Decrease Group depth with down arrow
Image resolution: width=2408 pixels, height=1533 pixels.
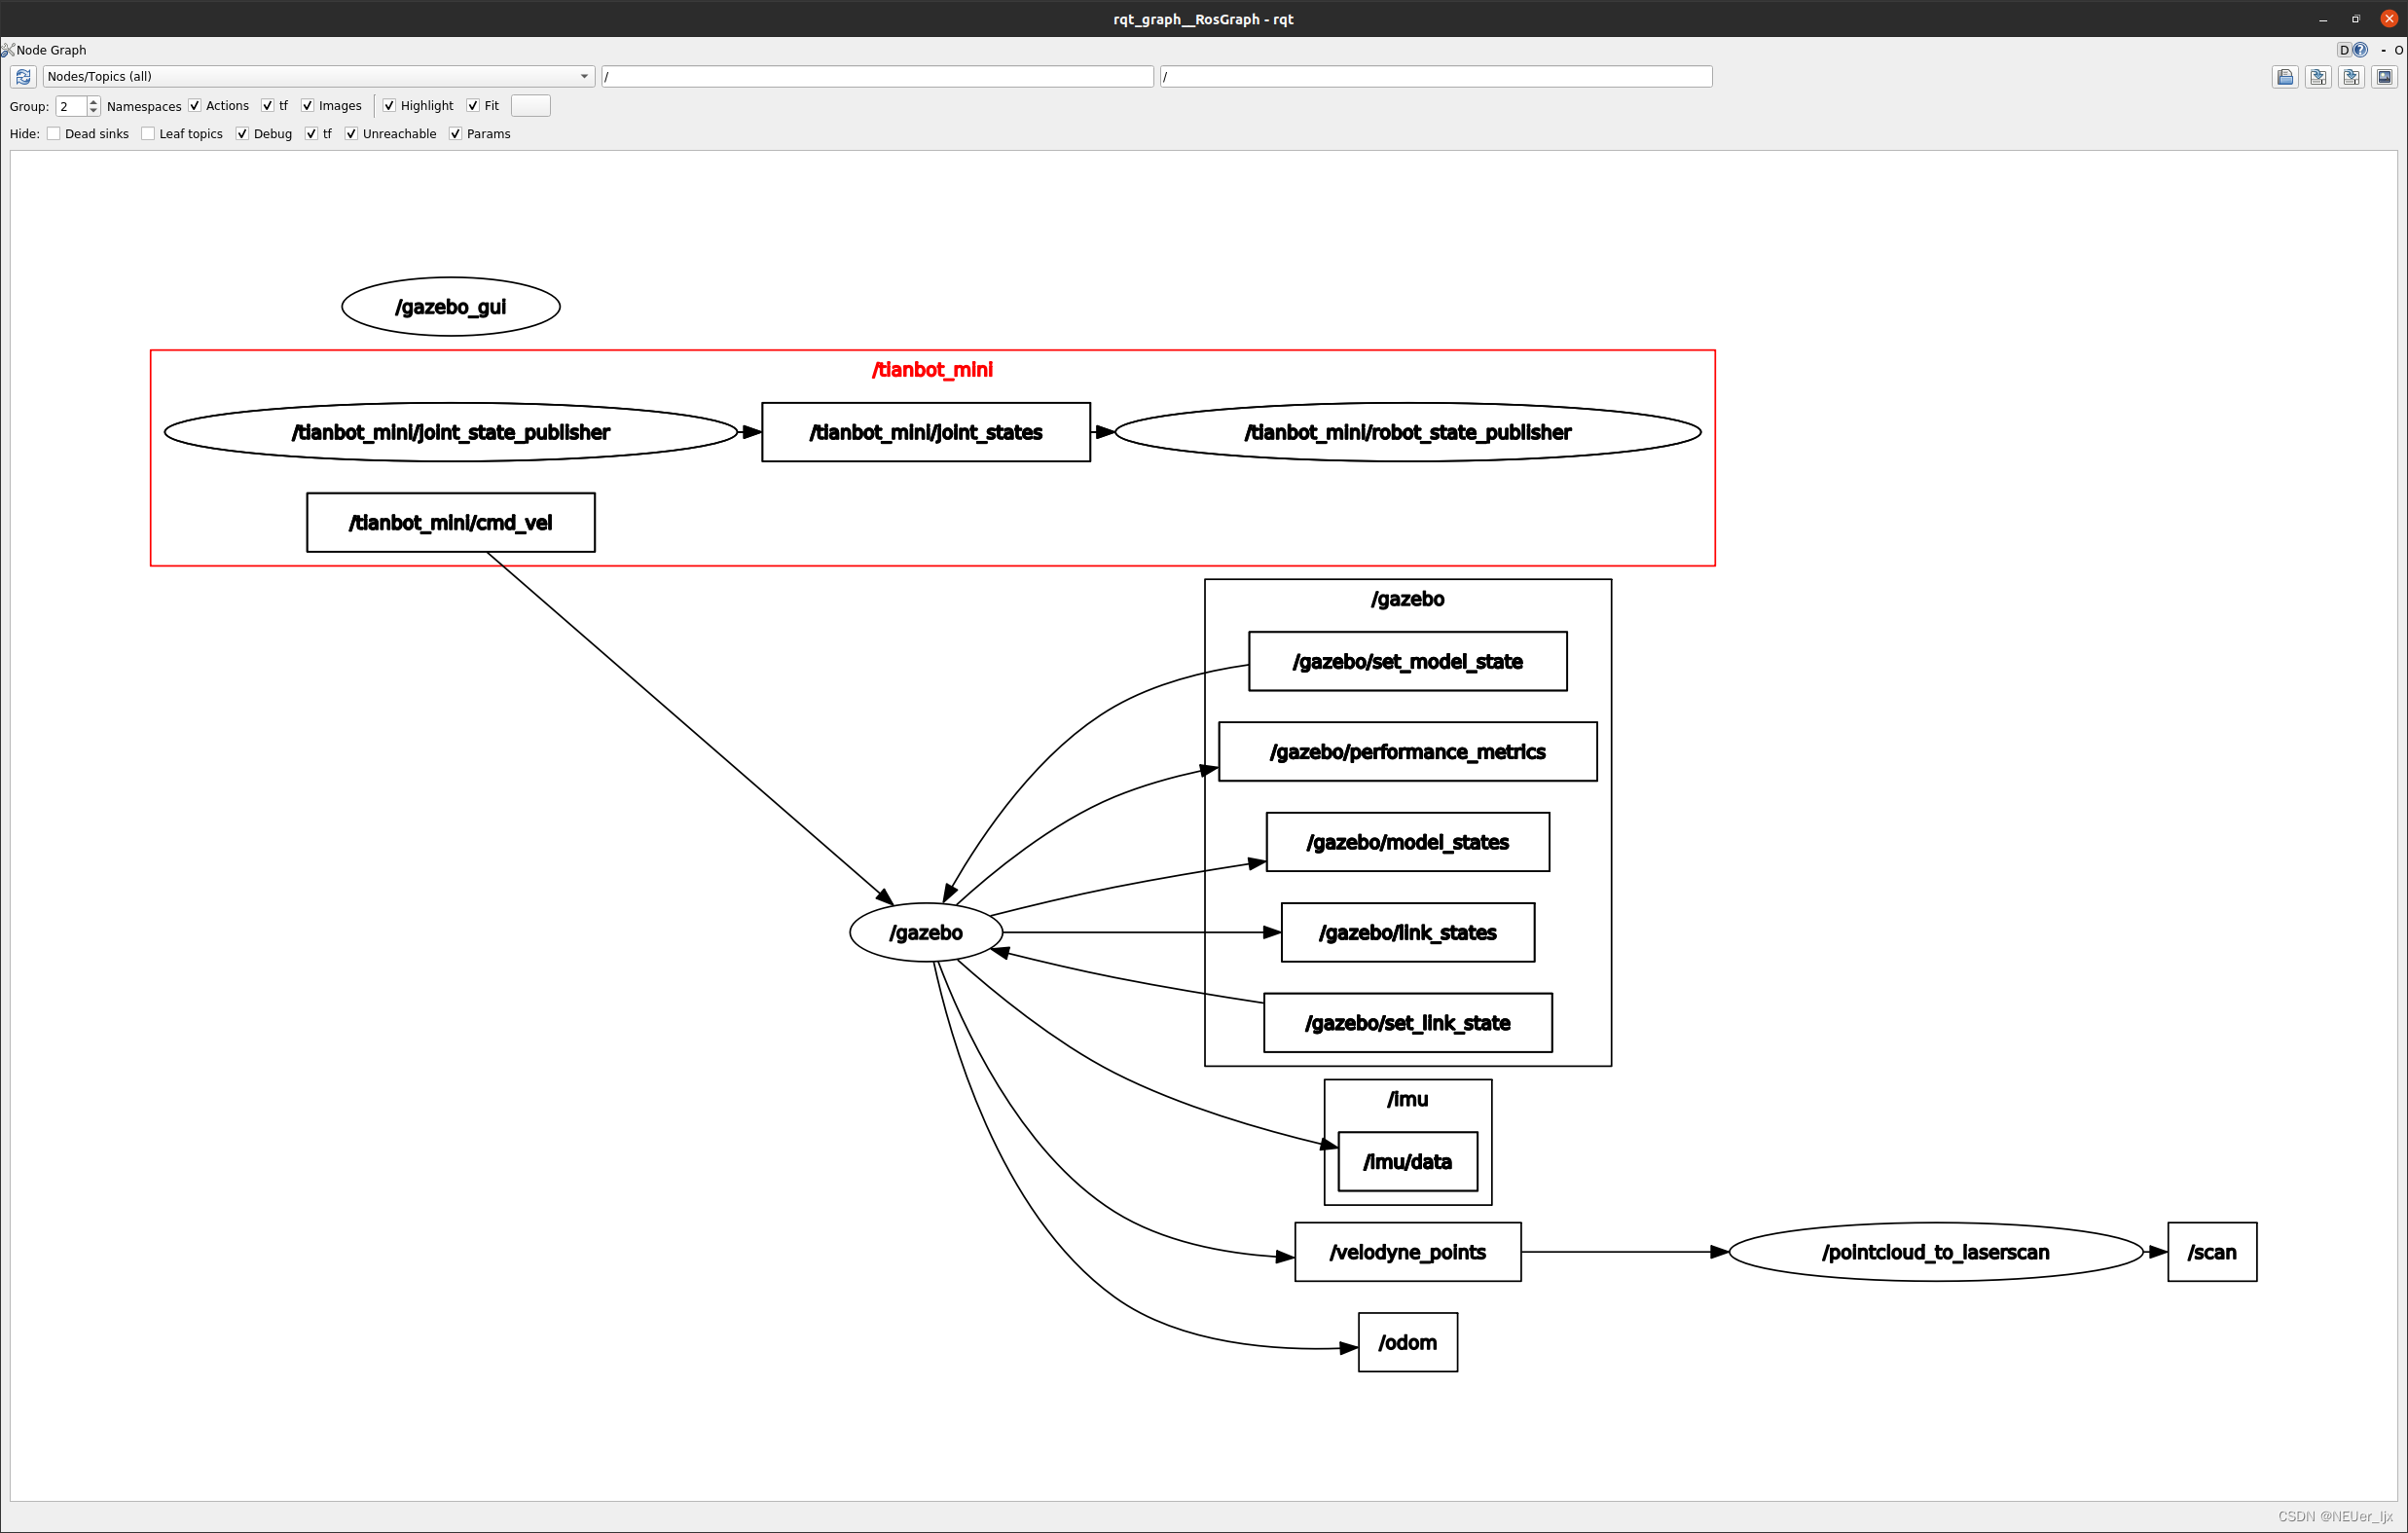pos(93,111)
